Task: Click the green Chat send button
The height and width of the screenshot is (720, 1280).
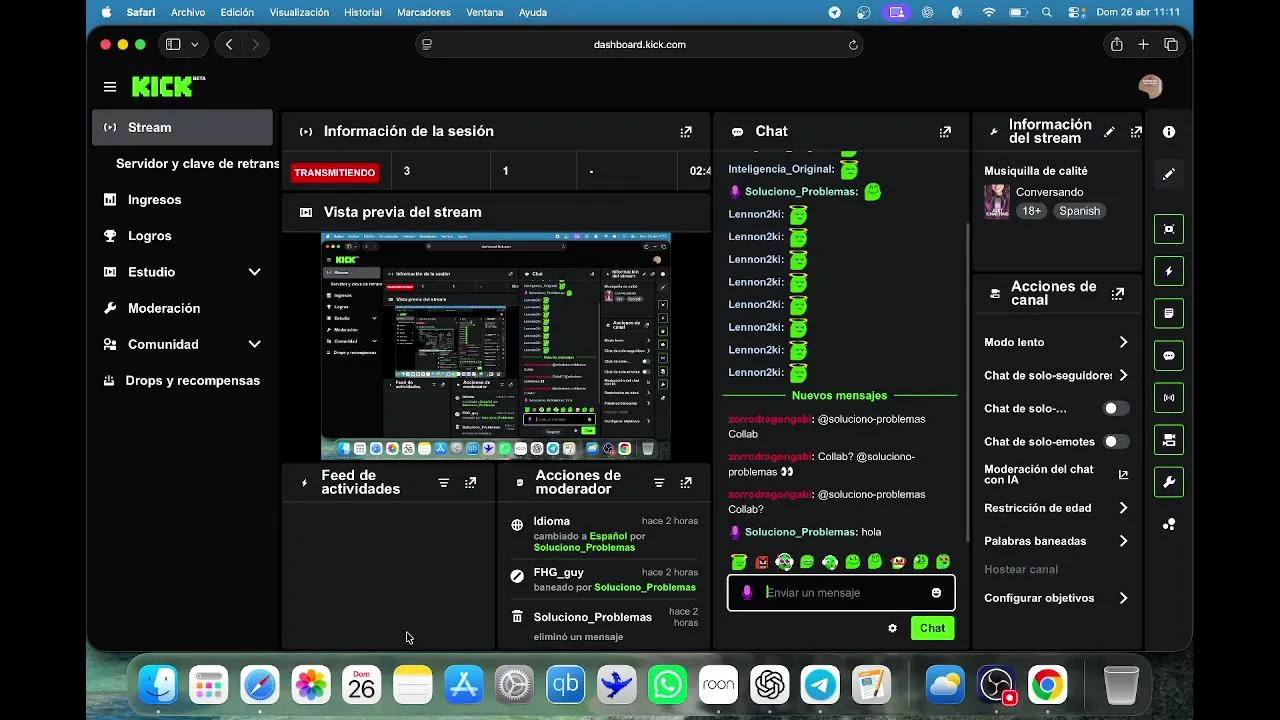Action: click(932, 628)
